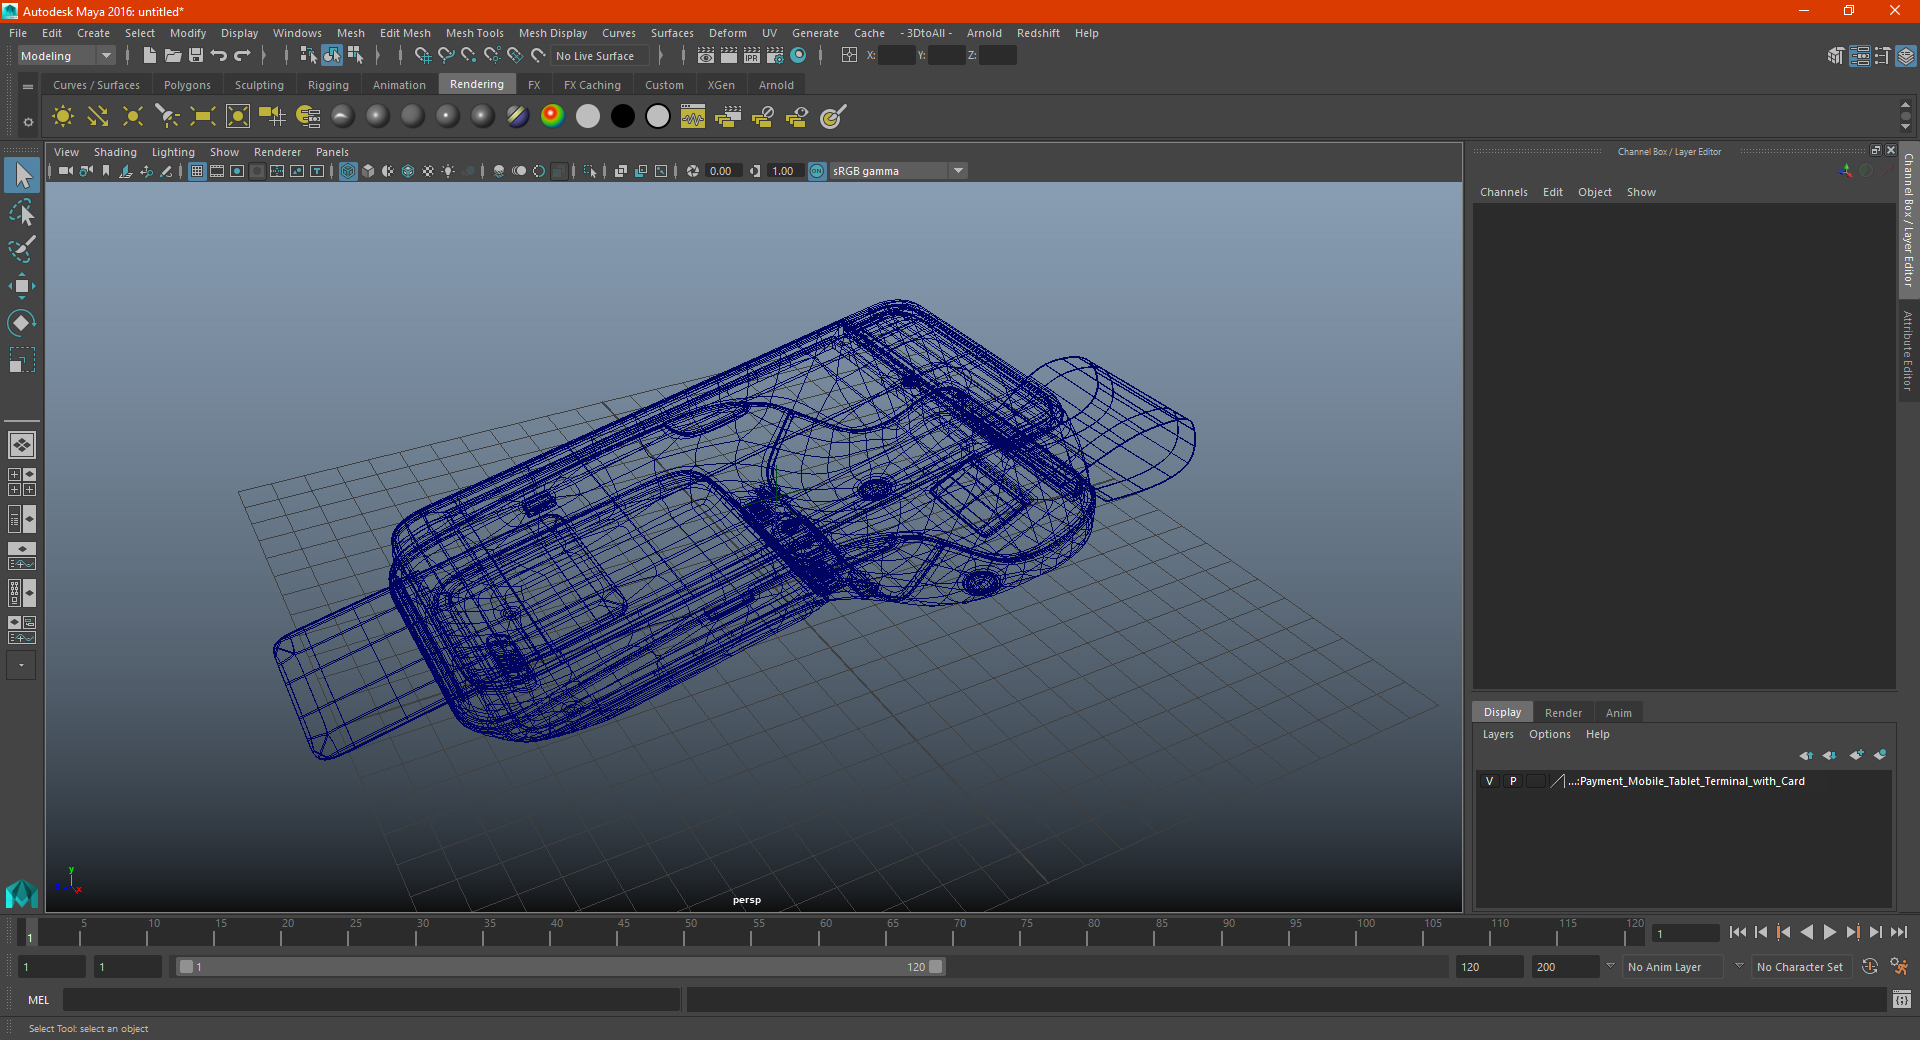This screenshot has height=1040, width=1920.
Task: Click the range slider bar ending at 120
Action: click(x=560, y=967)
